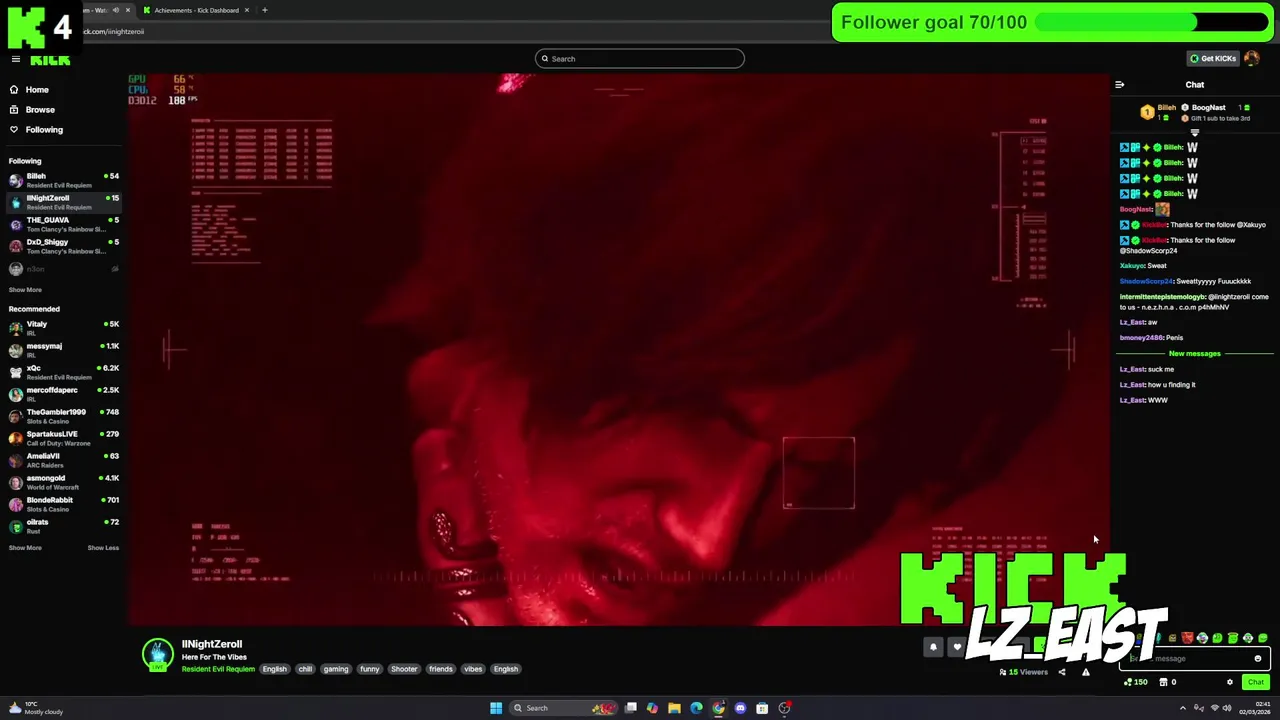Open recommended channel mercoffdaperc
The width and height of the screenshot is (1280, 720).
point(62,394)
